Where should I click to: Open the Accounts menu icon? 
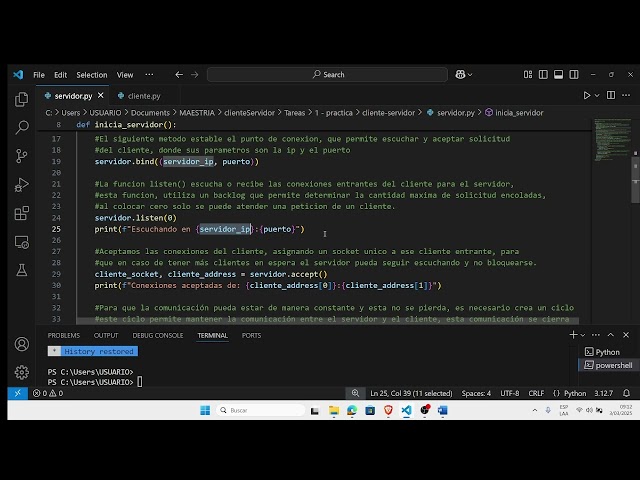[x=21, y=344]
